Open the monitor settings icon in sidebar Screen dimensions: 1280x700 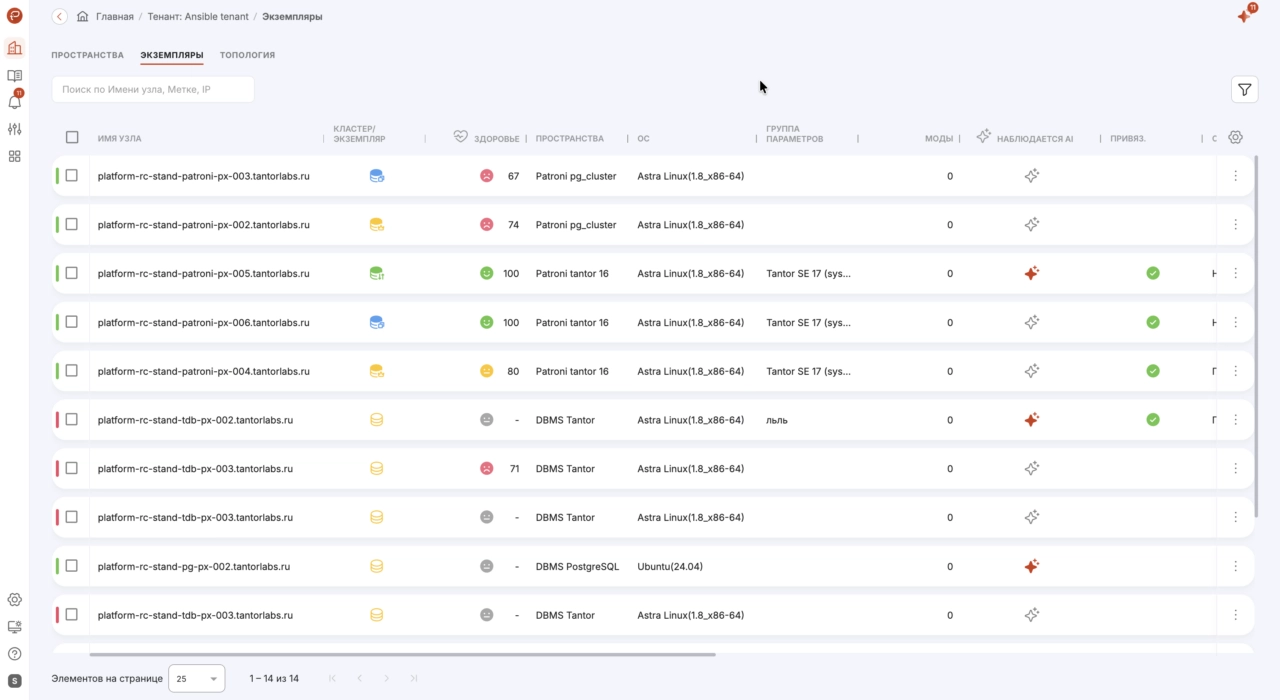point(14,627)
